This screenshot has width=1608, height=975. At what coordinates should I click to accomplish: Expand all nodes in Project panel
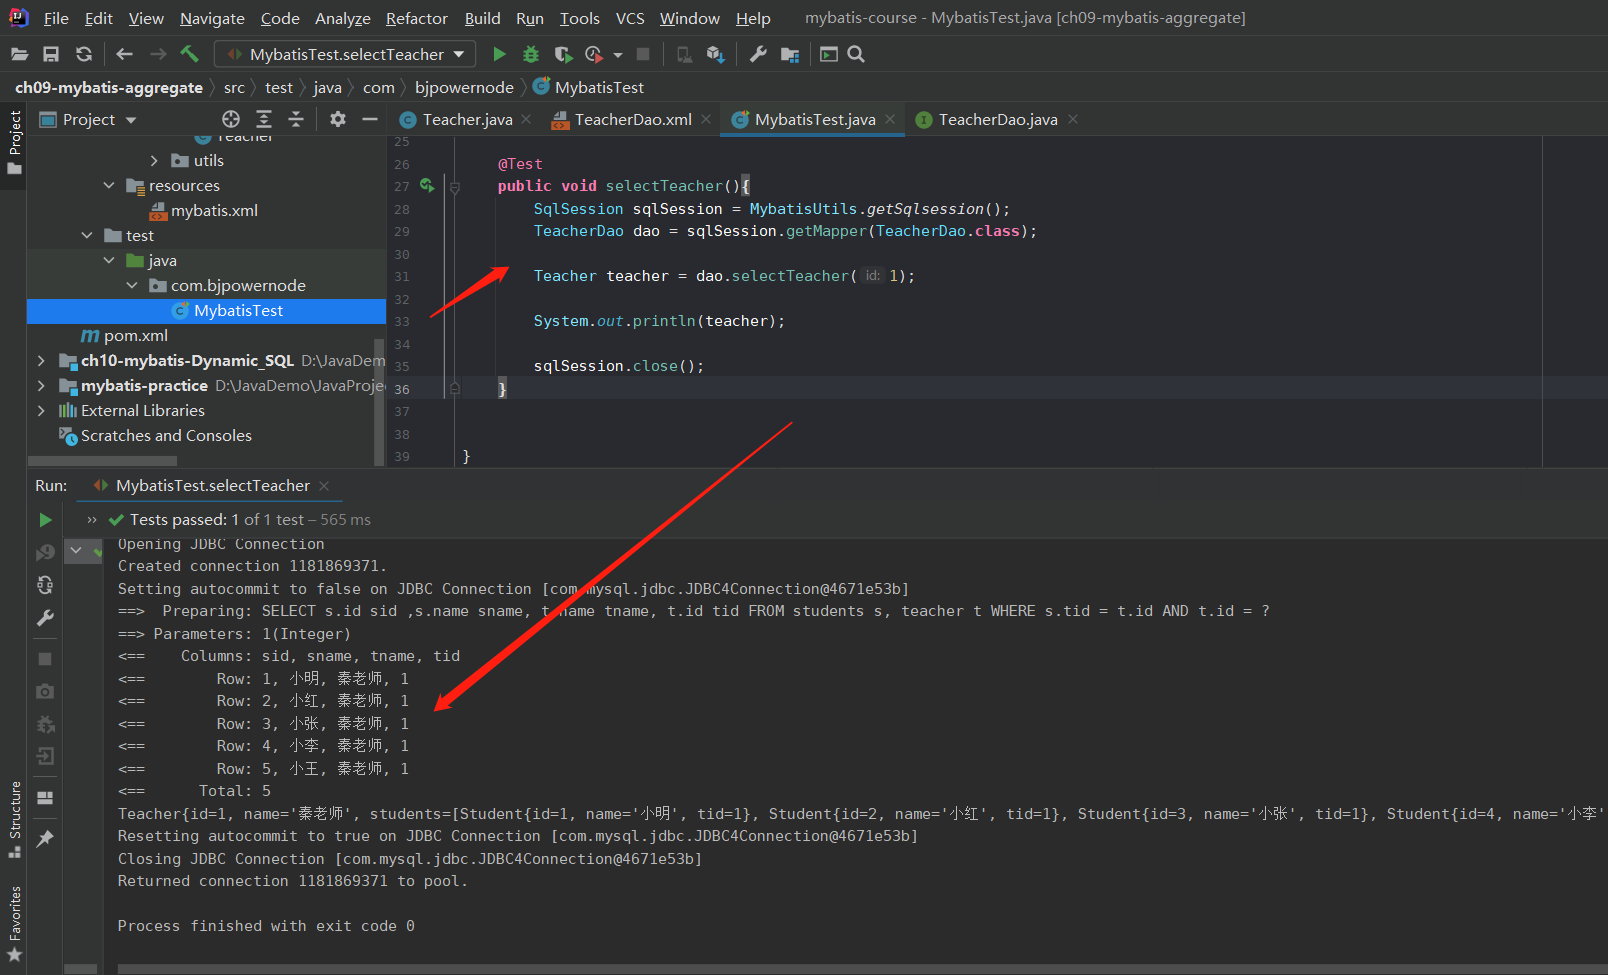(264, 119)
